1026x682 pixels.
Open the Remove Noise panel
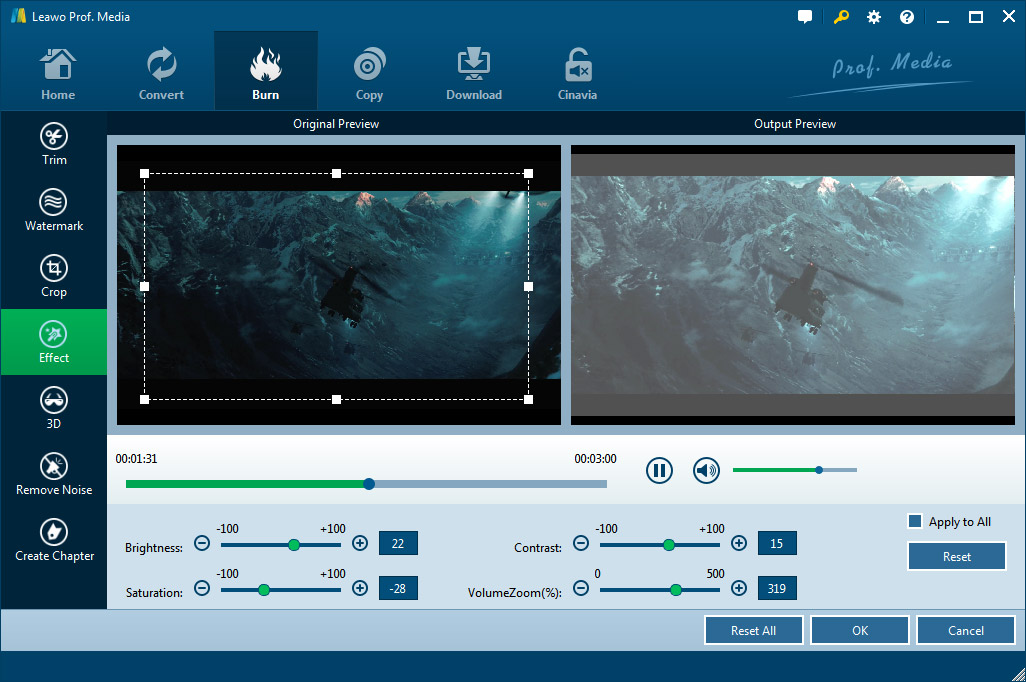[54, 474]
